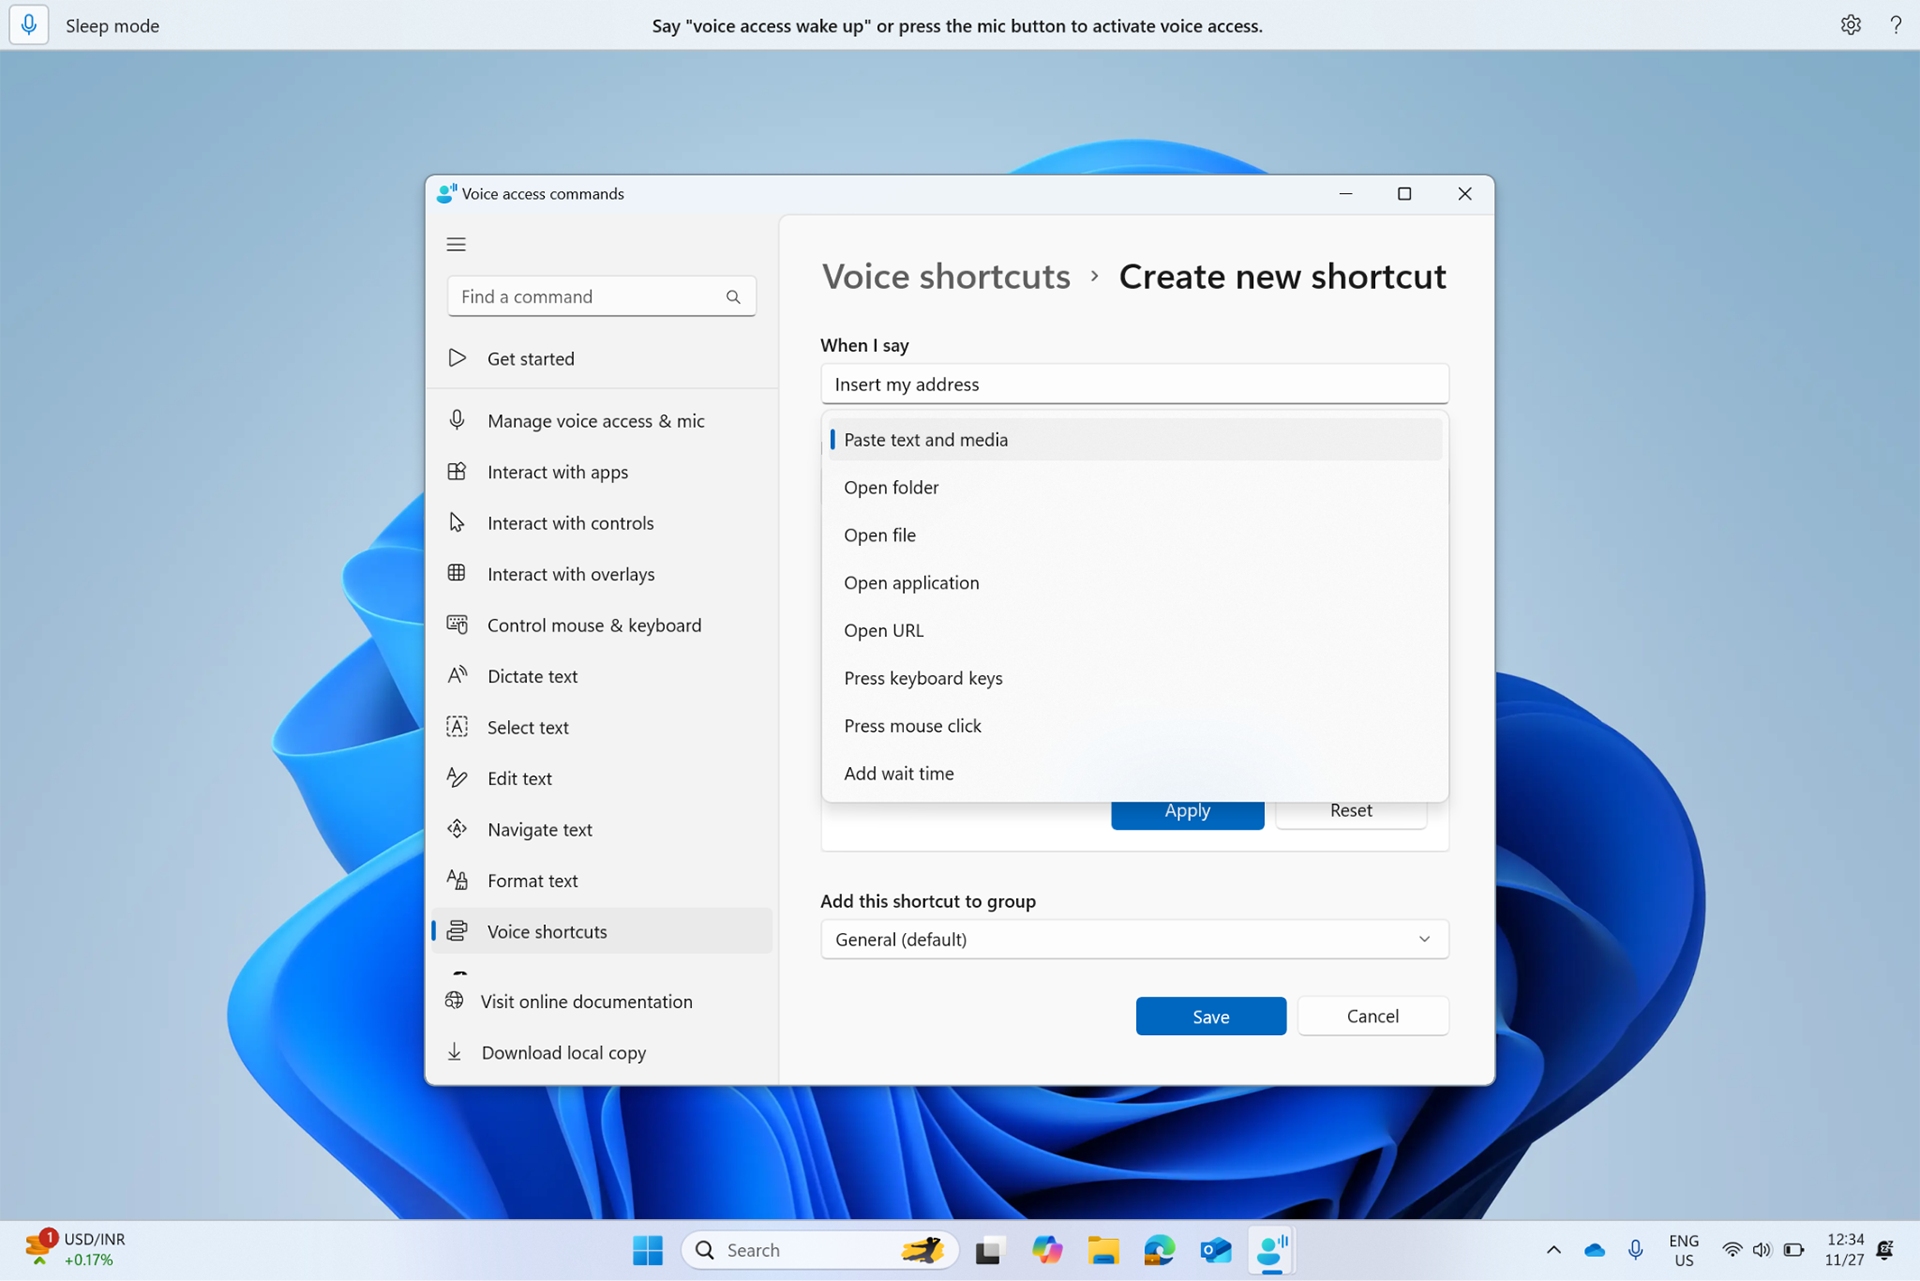The width and height of the screenshot is (1920, 1281).
Task: Click the Voice Access microphone icon
Action: click(x=30, y=24)
